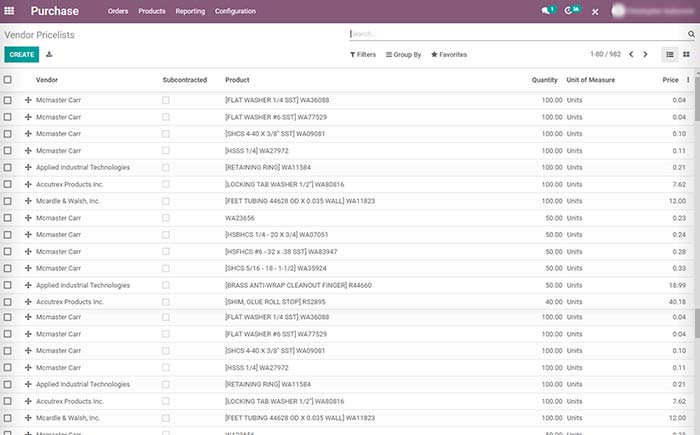Image resolution: width=700 pixels, height=435 pixels.
Task: Expand the Filters dropdown
Action: (363, 55)
